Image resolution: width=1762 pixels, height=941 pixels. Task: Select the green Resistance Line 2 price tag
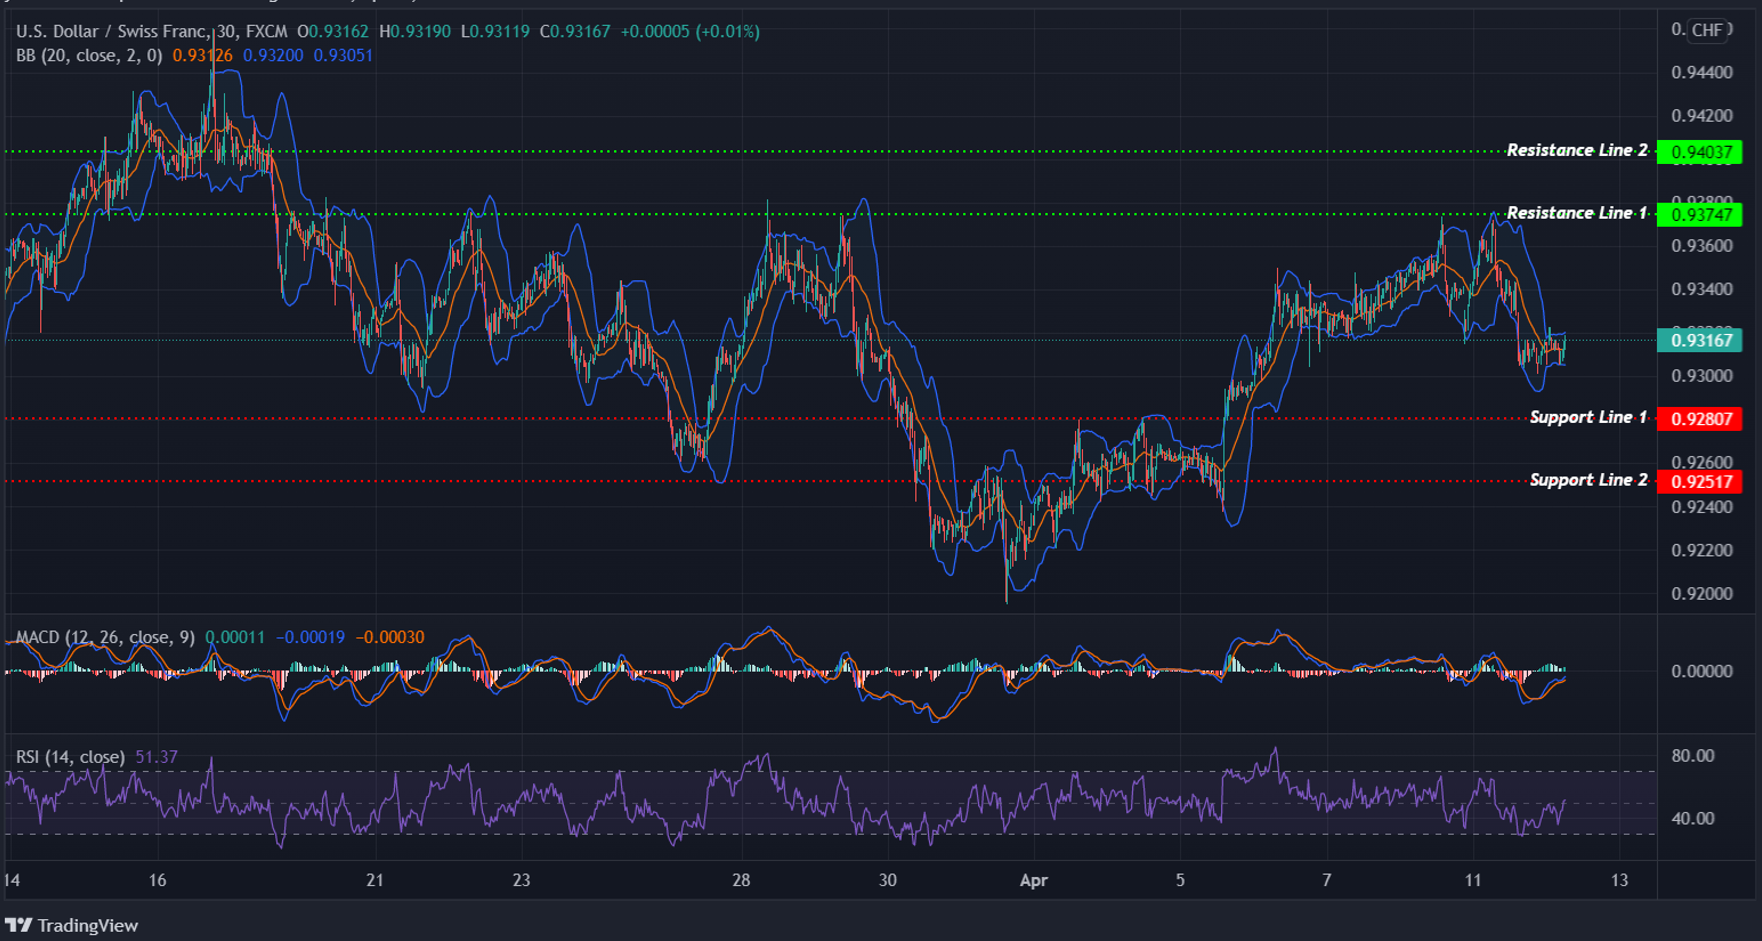(x=1700, y=150)
